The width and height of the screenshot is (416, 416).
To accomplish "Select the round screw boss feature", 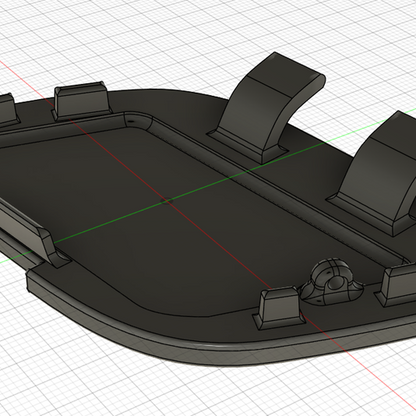I will (332, 283).
